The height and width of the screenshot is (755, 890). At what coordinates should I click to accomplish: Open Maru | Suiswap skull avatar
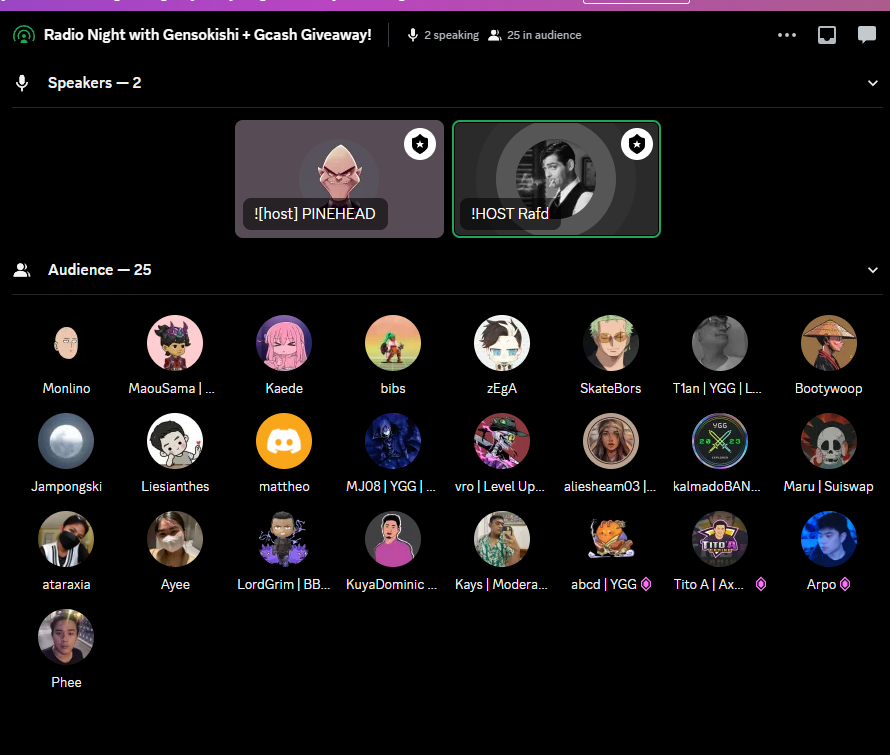829,441
